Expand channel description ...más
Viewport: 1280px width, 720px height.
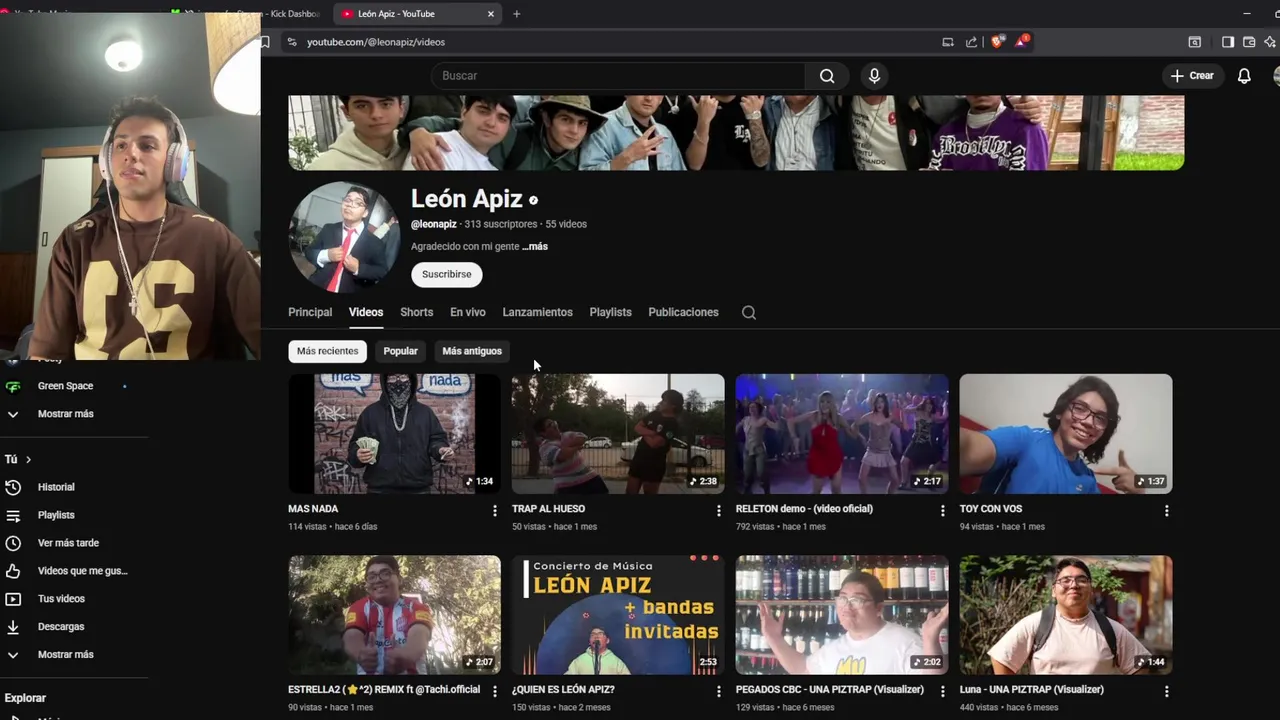click(535, 246)
